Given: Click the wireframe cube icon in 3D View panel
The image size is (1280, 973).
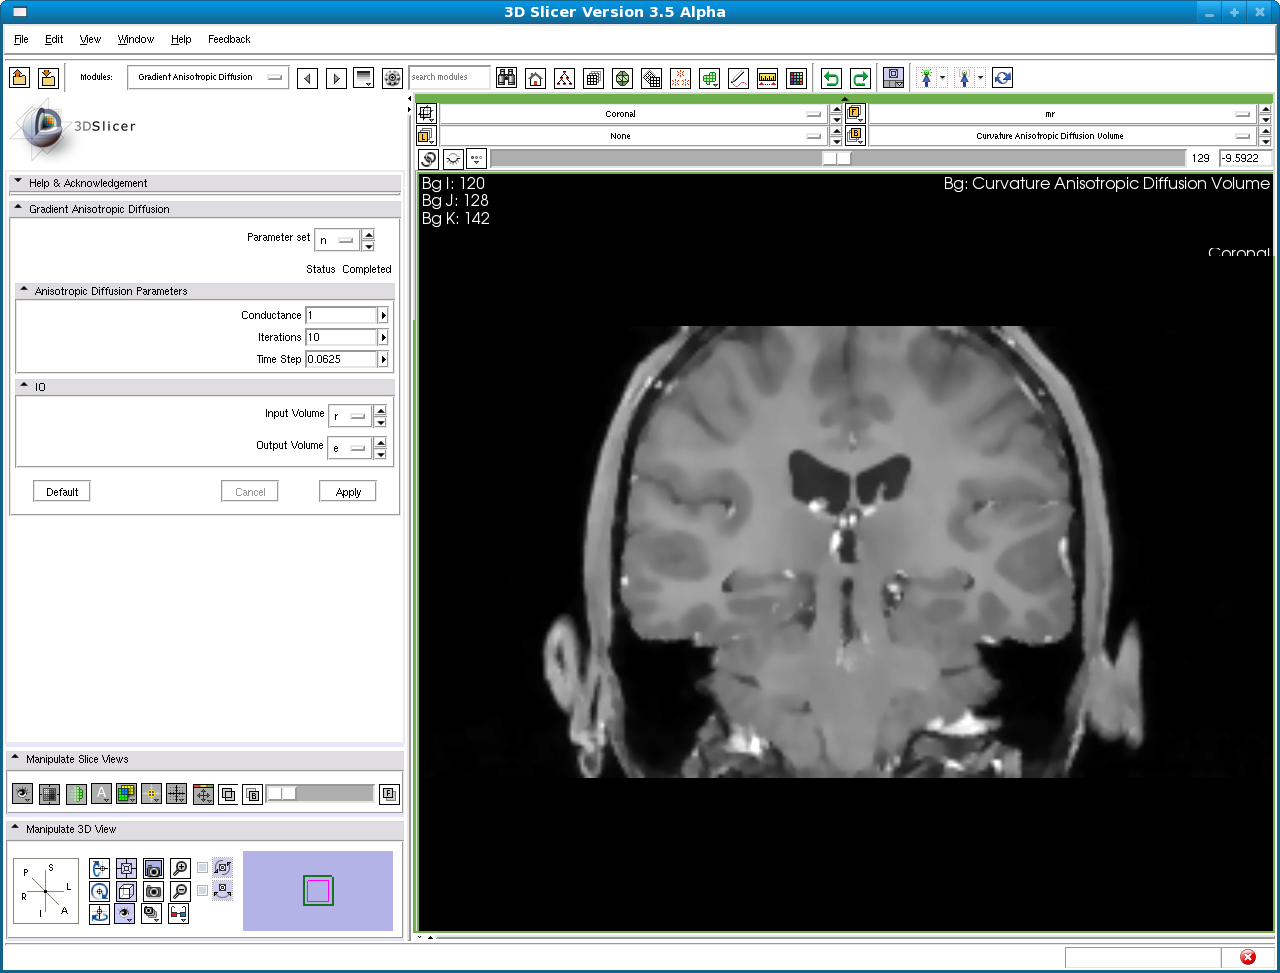Looking at the screenshot, I should [x=127, y=891].
